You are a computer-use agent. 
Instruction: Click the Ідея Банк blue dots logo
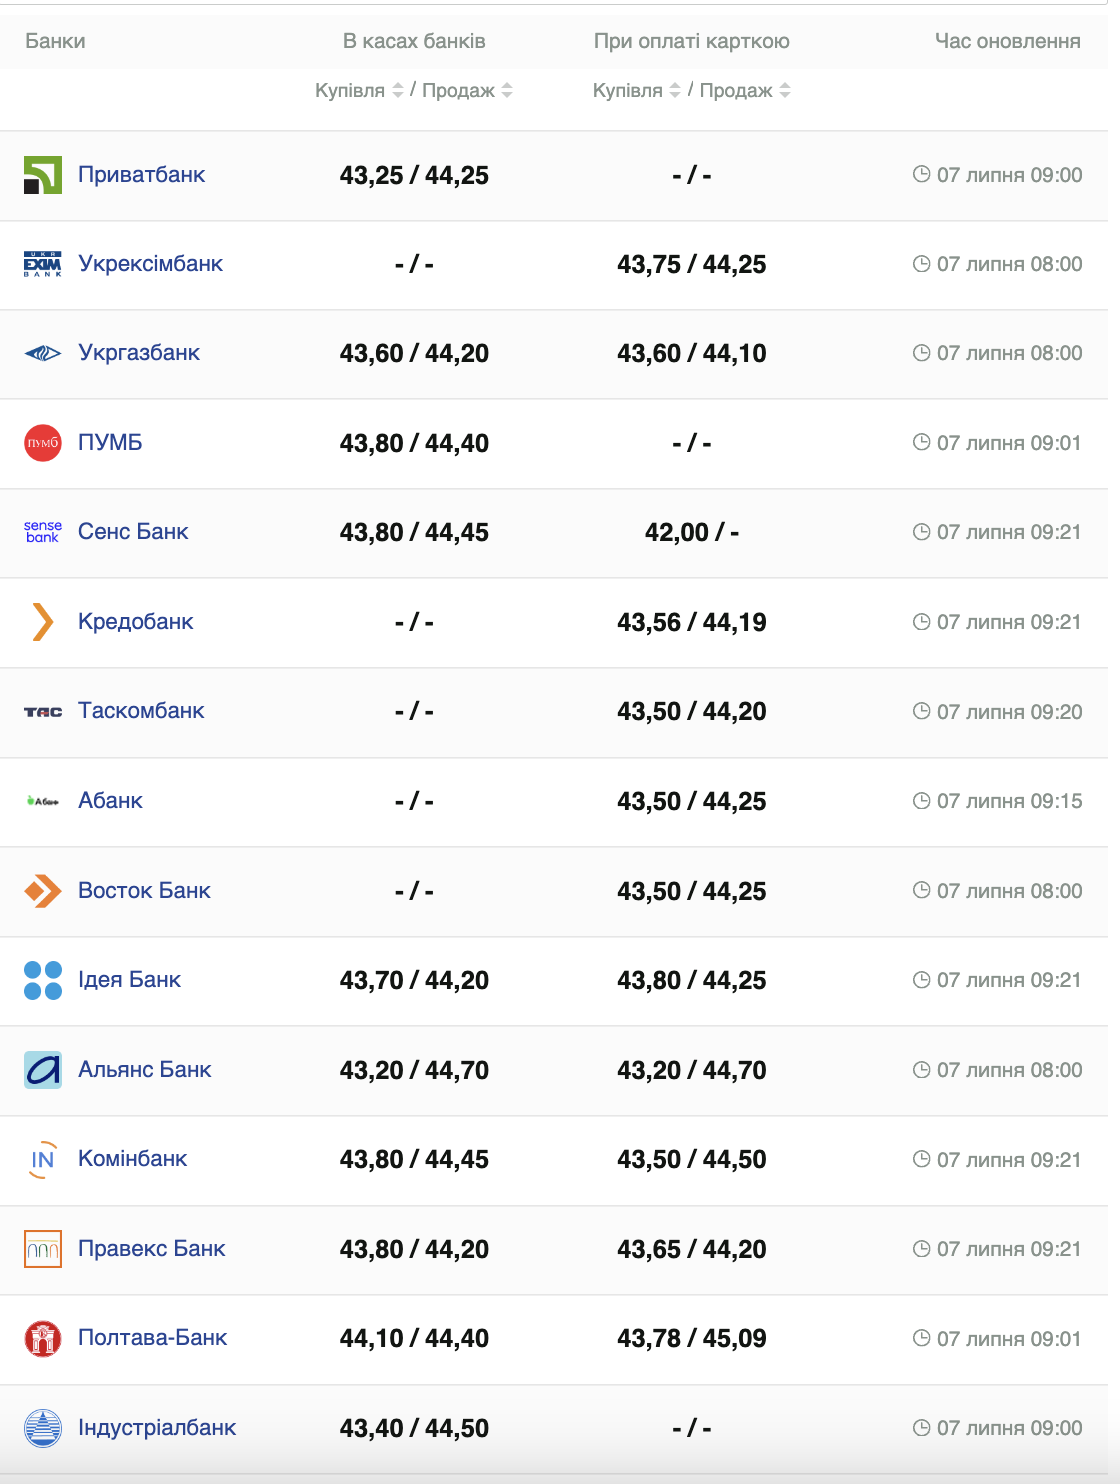coord(43,980)
